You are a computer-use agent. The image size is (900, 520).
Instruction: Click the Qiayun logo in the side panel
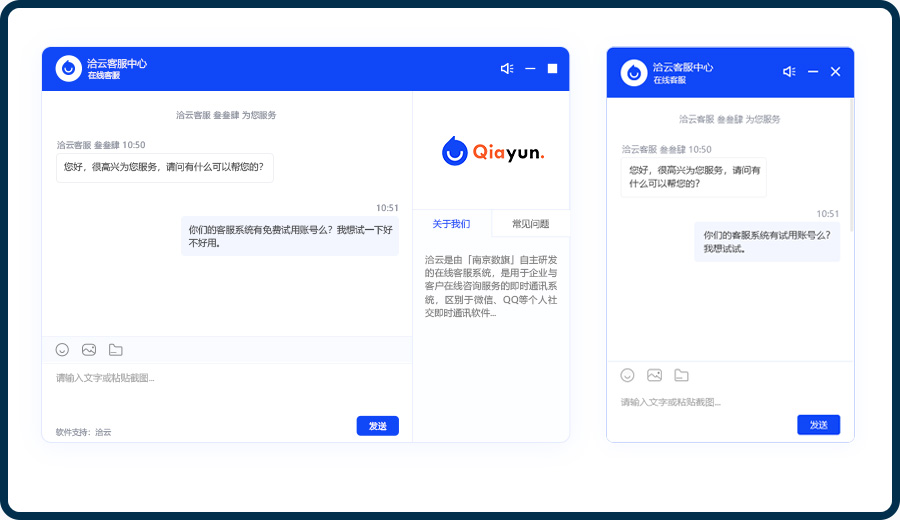coord(491,152)
